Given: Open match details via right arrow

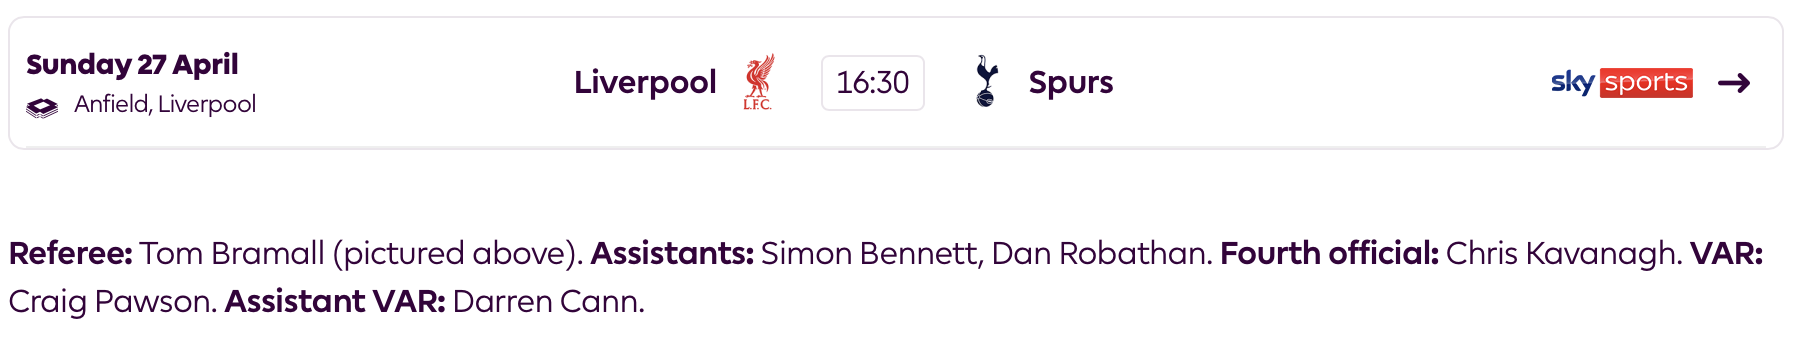Looking at the screenshot, I should [x=1734, y=83].
